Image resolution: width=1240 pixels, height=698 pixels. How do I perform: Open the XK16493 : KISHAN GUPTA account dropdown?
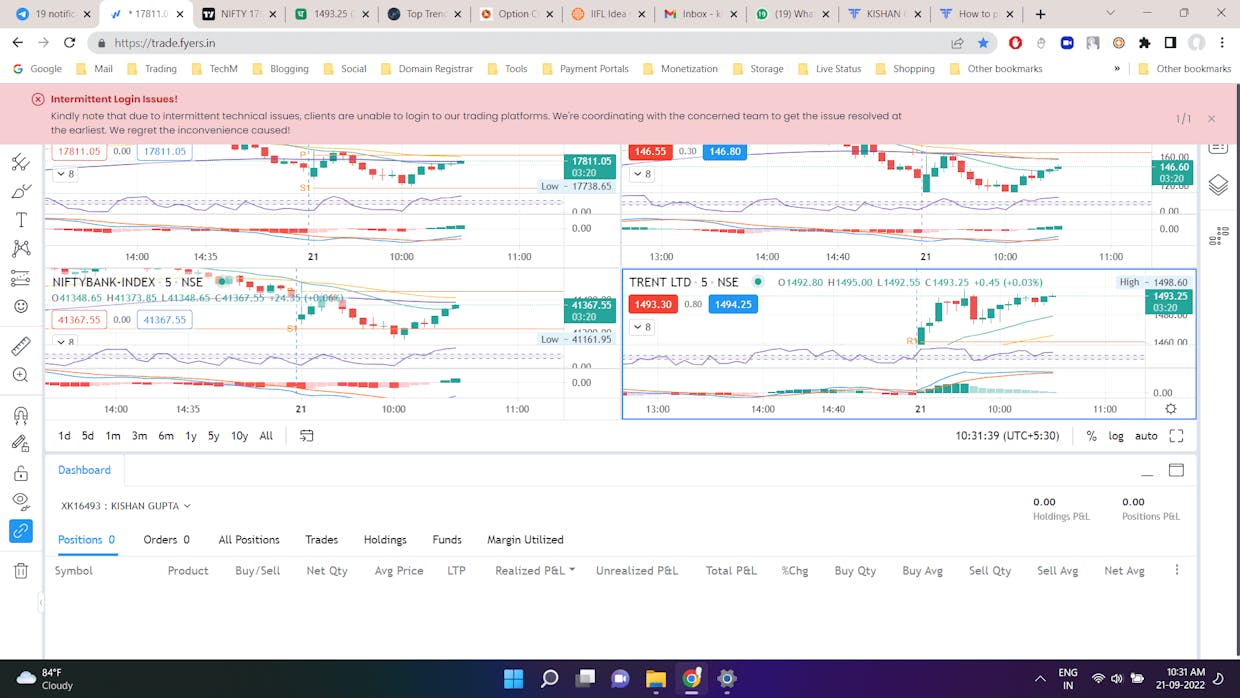[x=125, y=506]
